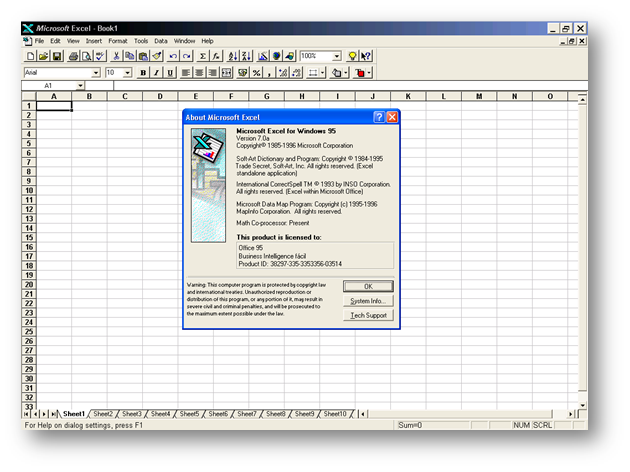
Task: Click the Map globe icon
Action: point(276,56)
